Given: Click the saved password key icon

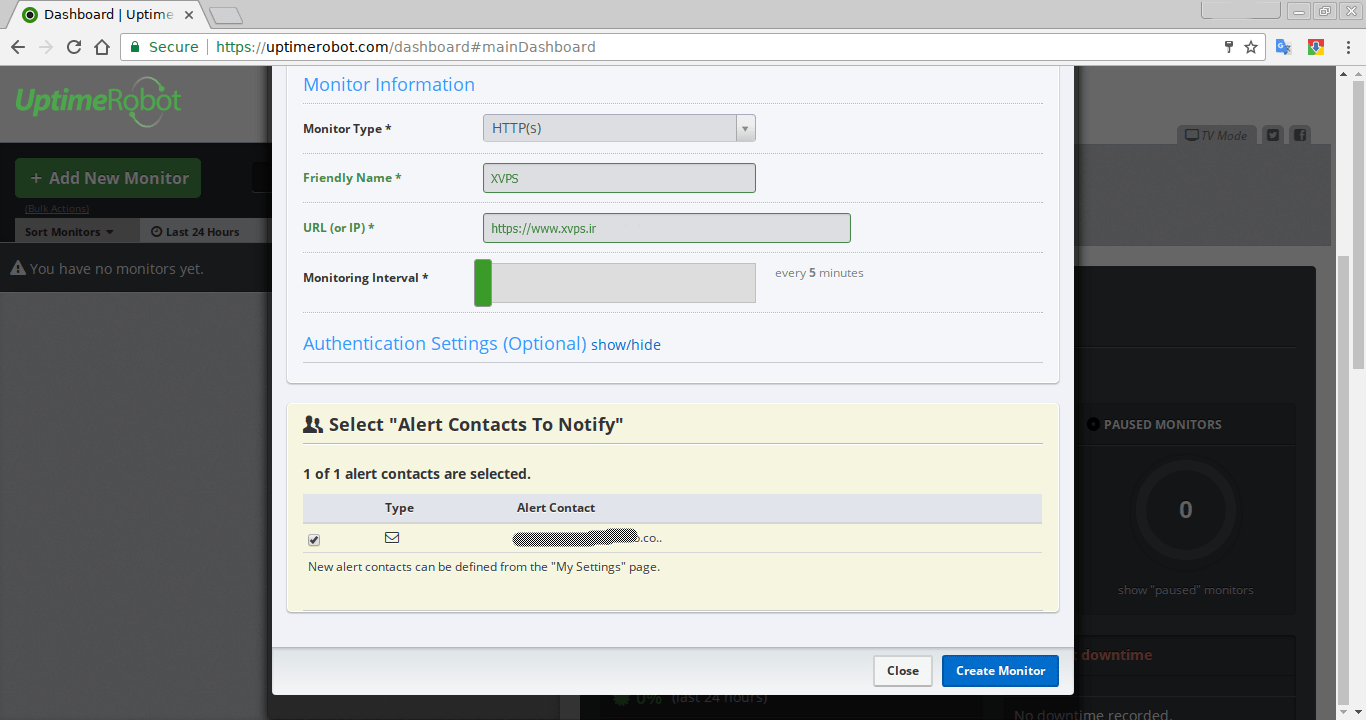Looking at the screenshot, I should pos(1229,47).
